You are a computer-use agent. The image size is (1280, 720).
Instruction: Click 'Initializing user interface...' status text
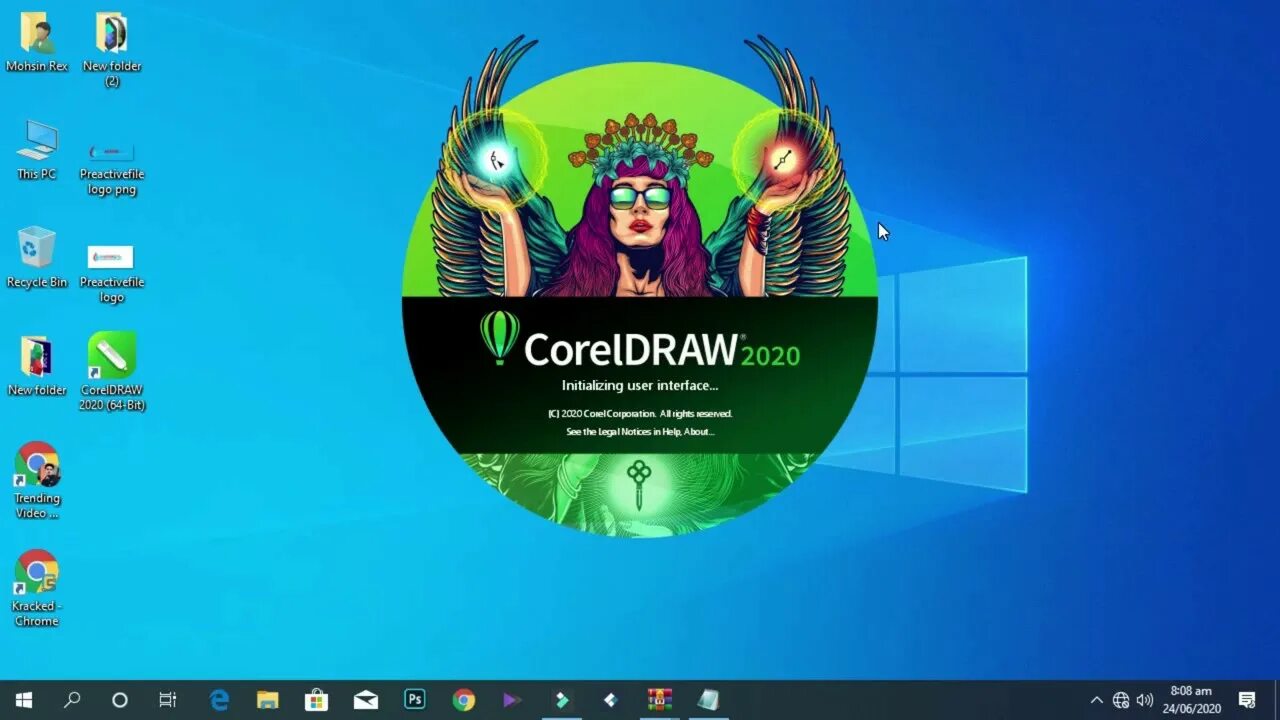[x=640, y=386]
